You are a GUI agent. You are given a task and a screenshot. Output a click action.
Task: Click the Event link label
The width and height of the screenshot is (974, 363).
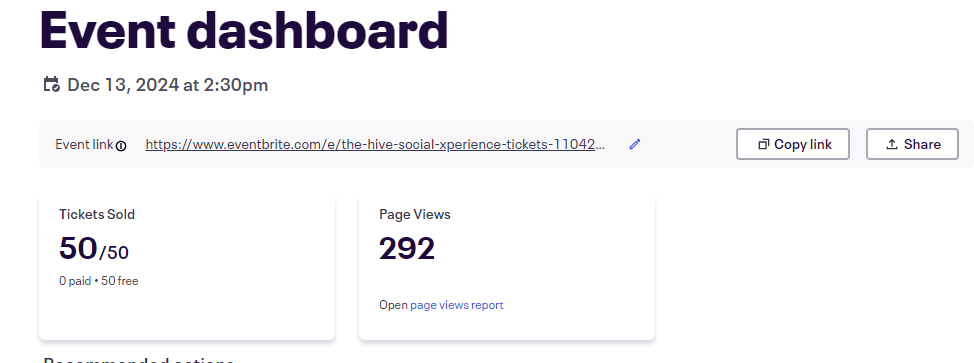pos(84,144)
